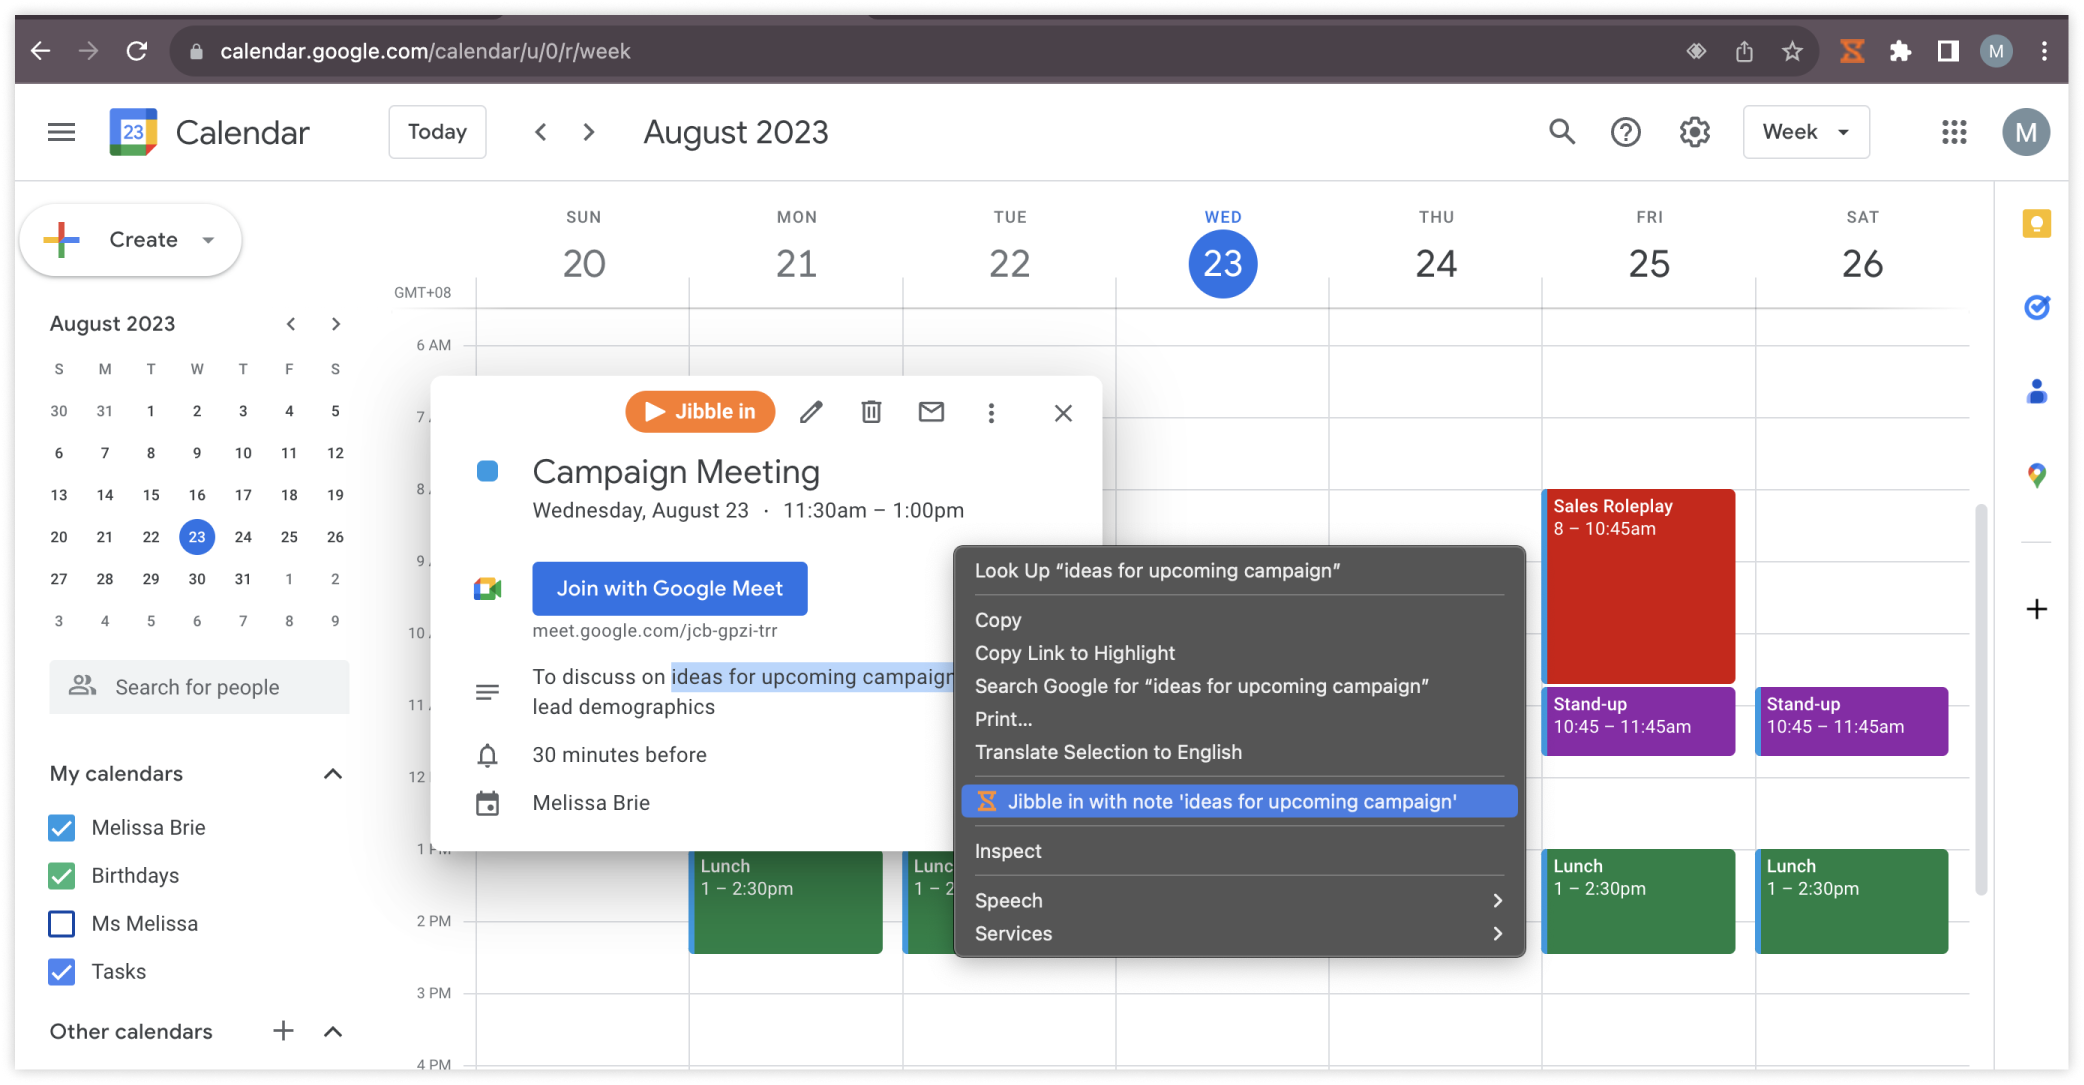This screenshot has height=1085, width=2084.
Task: Click the Search for people field
Action: pos(199,687)
